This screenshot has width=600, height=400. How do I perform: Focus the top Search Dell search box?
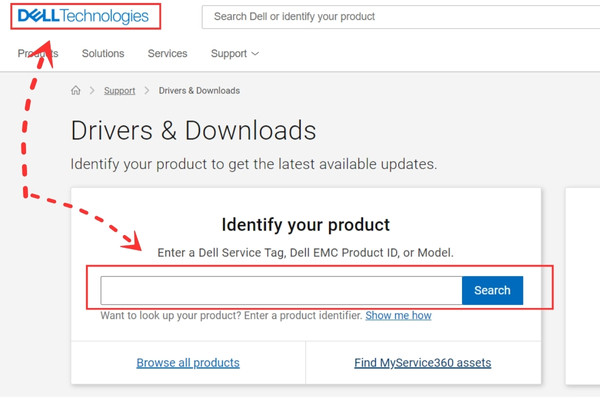[x=401, y=17]
